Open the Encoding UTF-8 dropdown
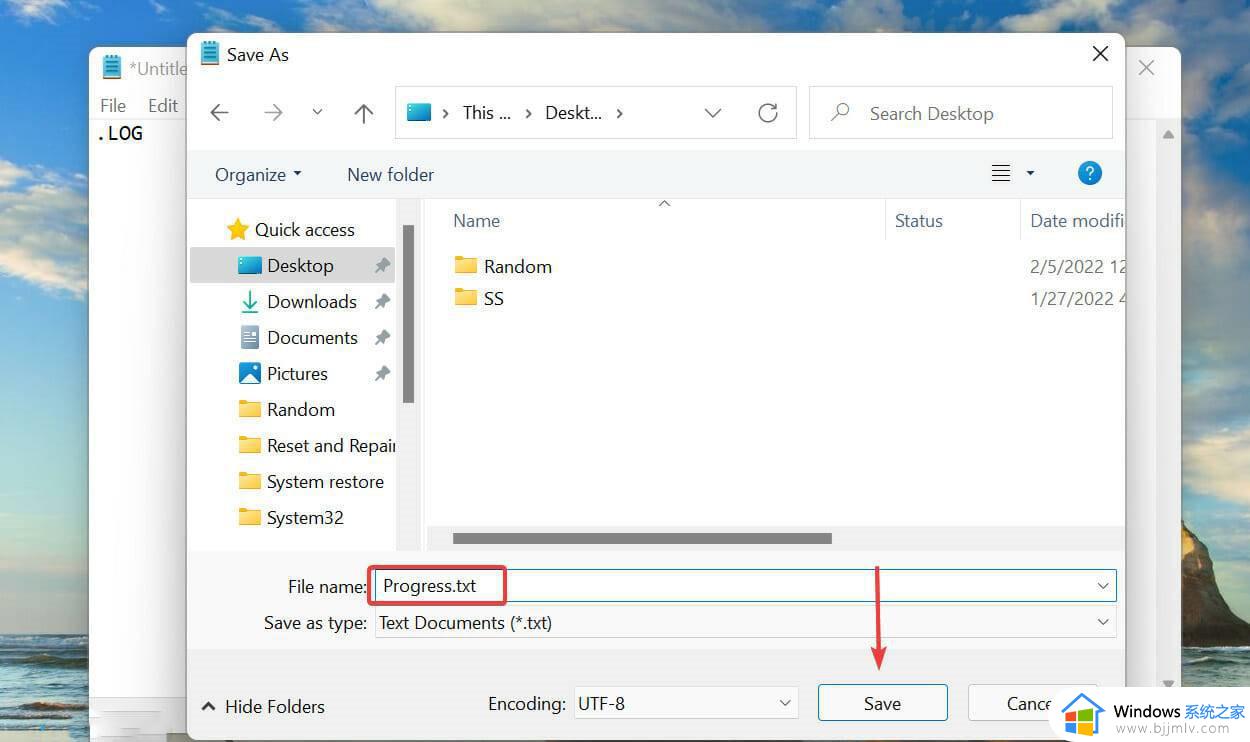 click(x=685, y=704)
